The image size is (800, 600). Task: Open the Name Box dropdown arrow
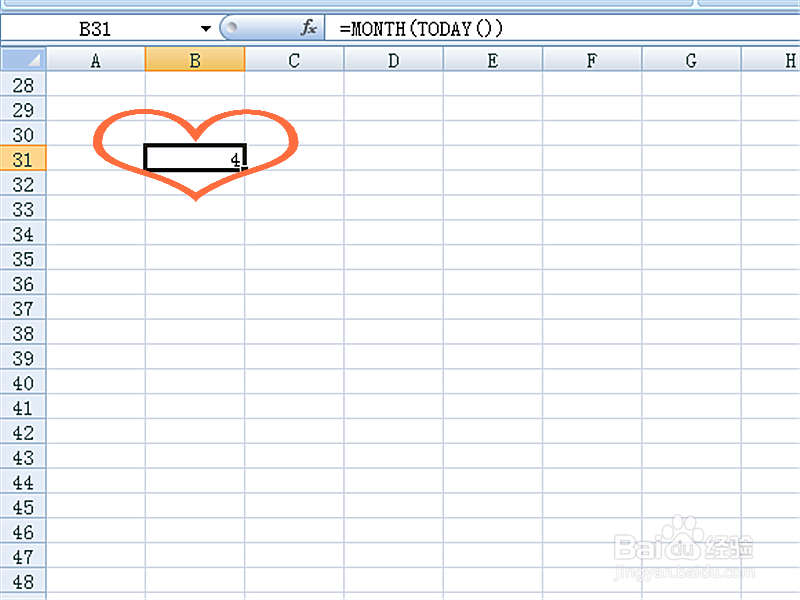pyautogui.click(x=206, y=29)
